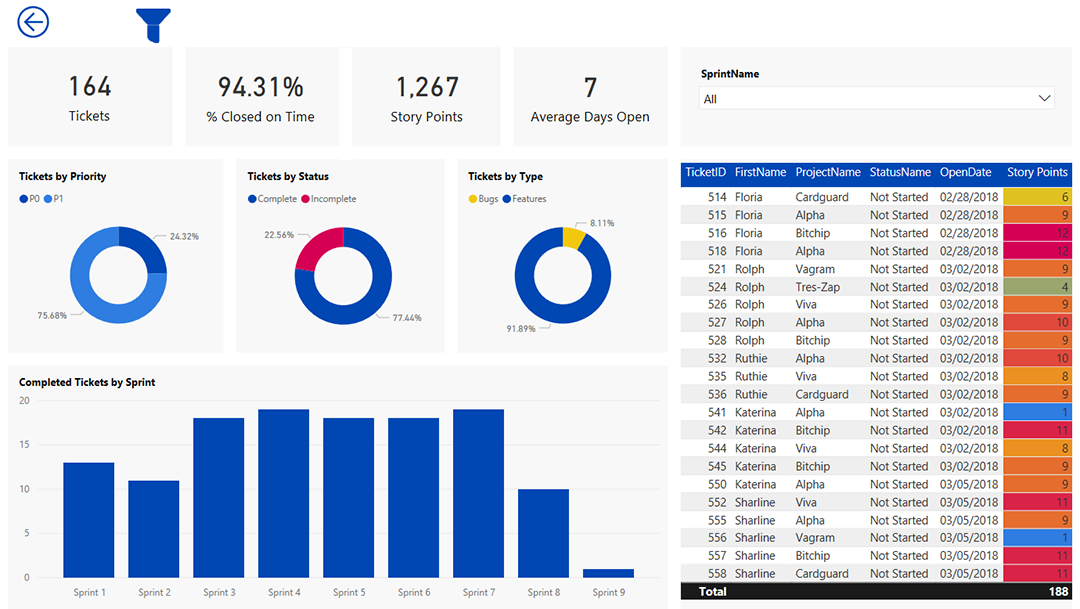Click the Sprint 6 bar
Screen dimensions: 1080x609
pyautogui.click(x=413, y=497)
